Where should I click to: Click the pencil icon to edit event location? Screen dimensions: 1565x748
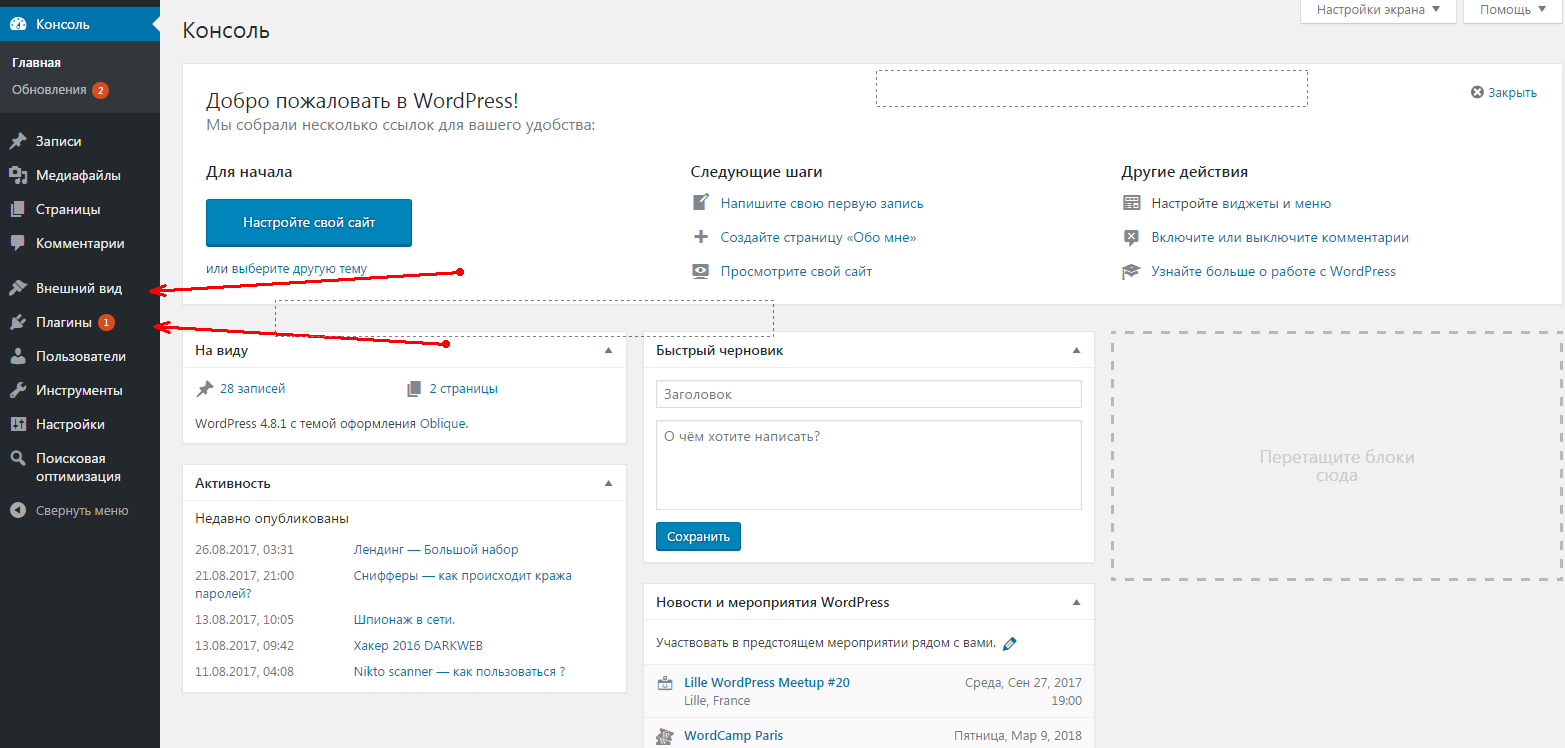(x=1010, y=643)
